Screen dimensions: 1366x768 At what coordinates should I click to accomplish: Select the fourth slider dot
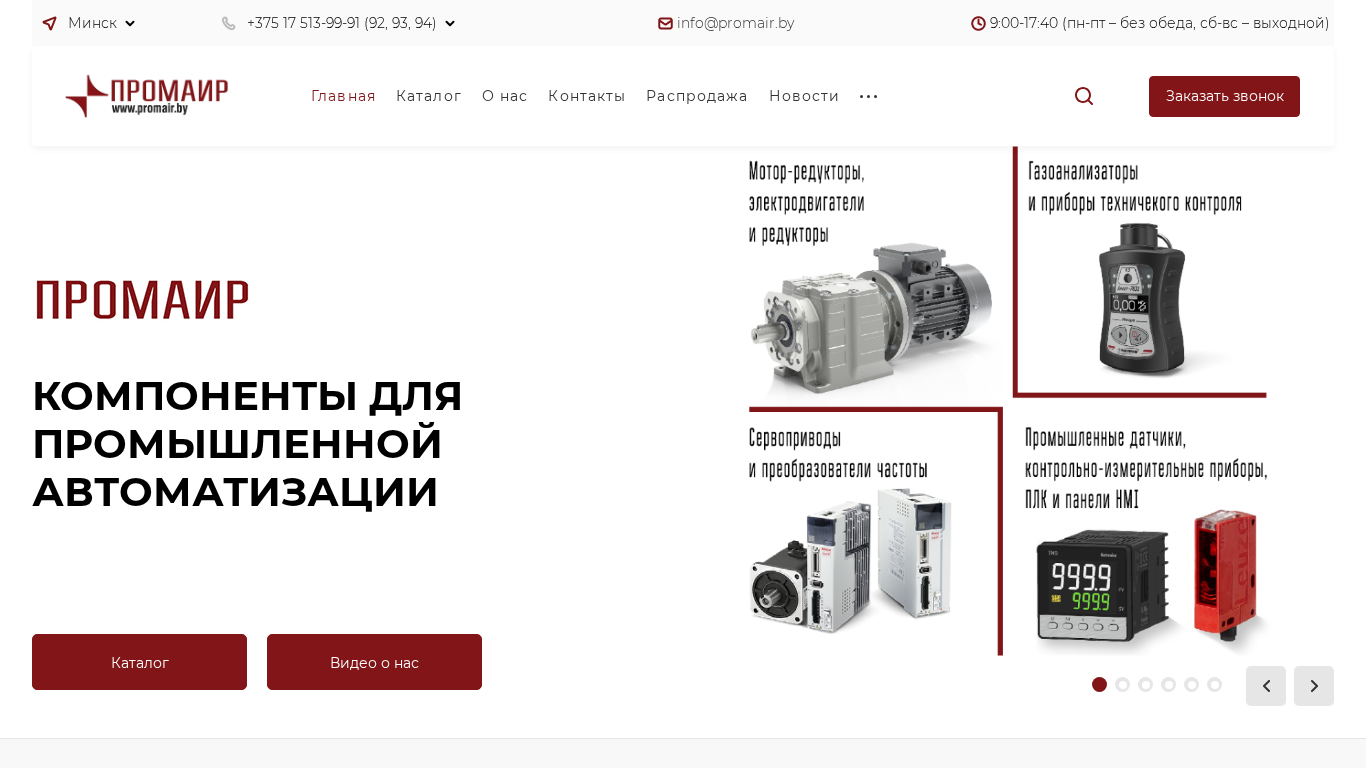point(1168,685)
